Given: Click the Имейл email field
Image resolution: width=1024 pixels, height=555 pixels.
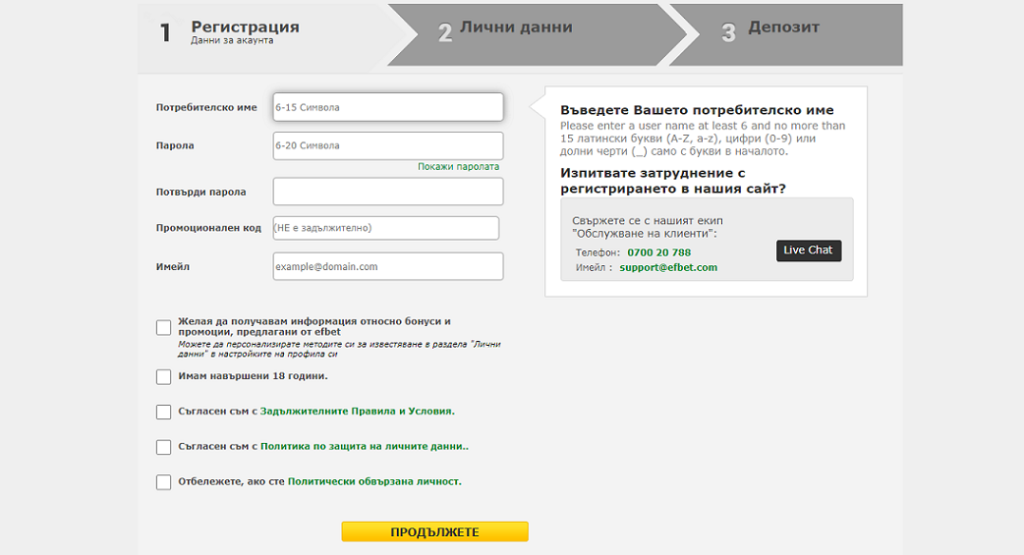Looking at the screenshot, I should (387, 267).
